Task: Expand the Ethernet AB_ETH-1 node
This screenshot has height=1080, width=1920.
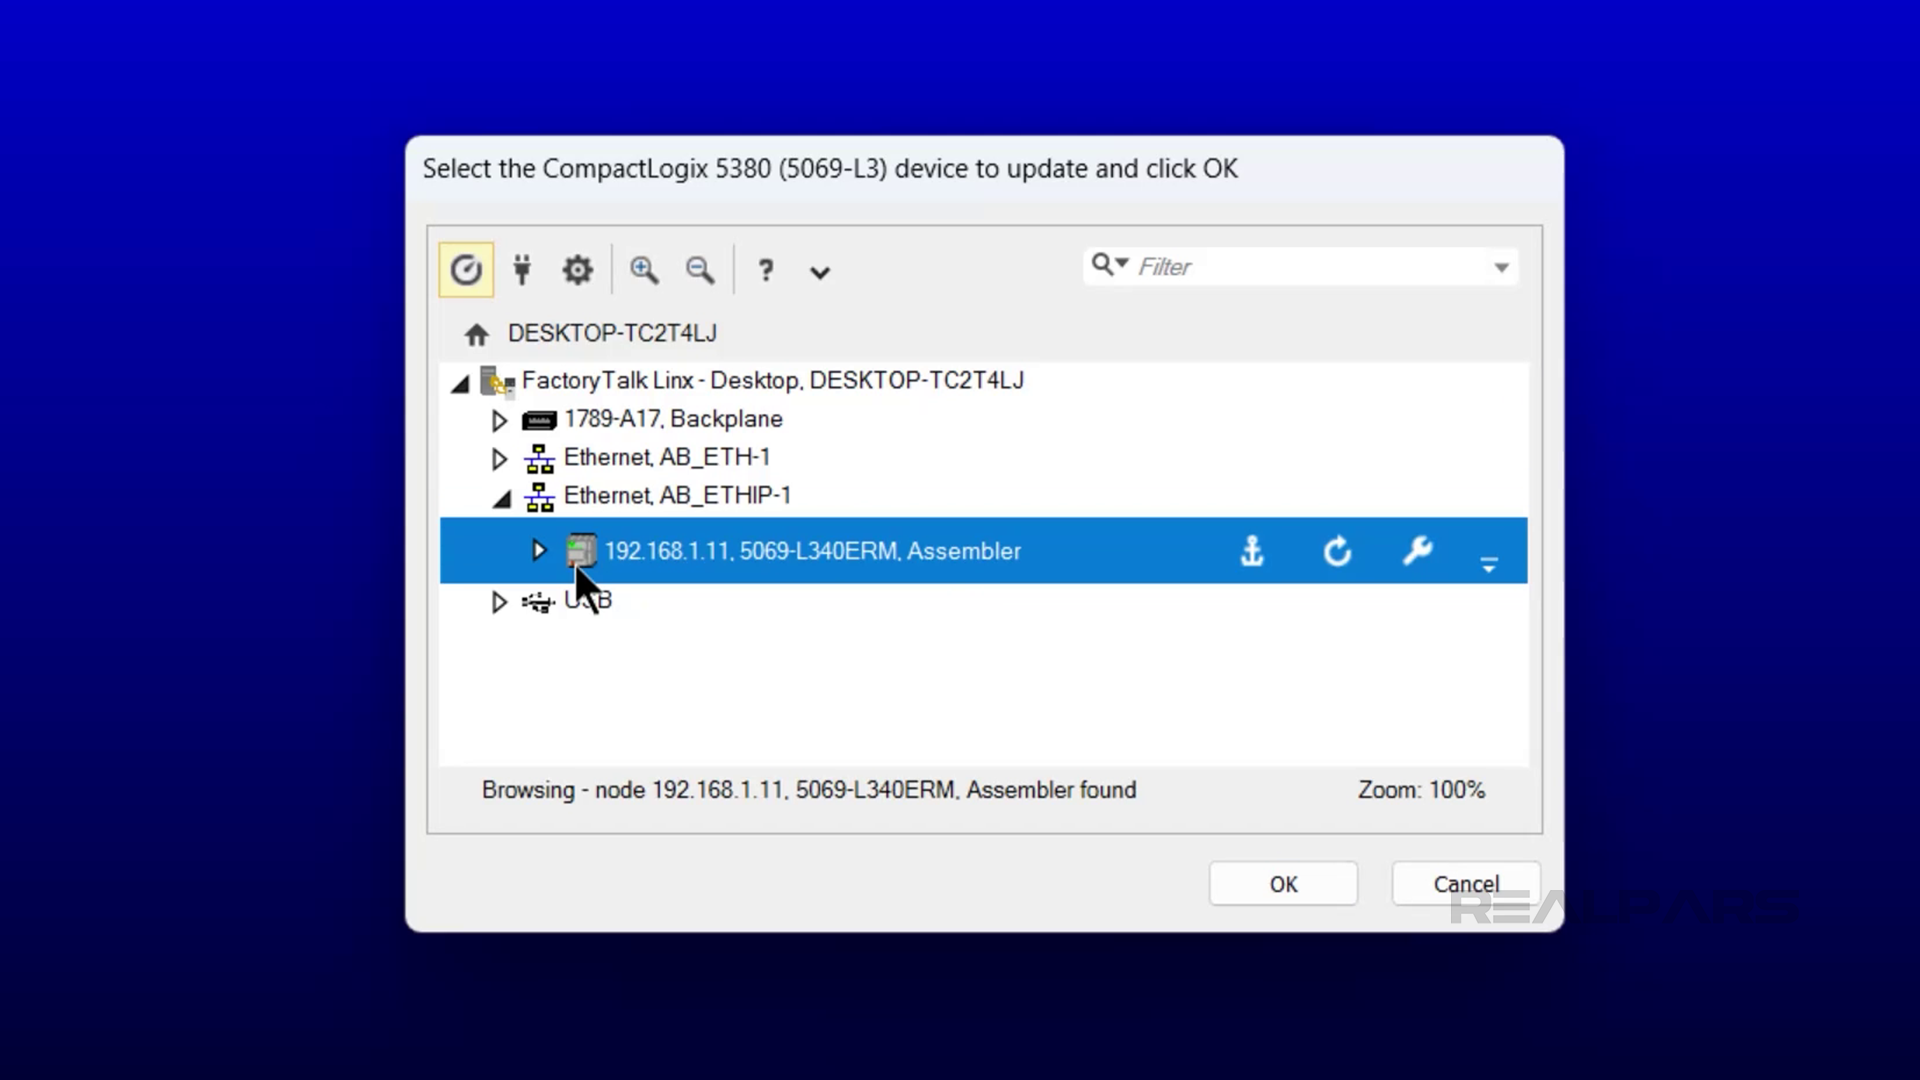Action: click(499, 459)
